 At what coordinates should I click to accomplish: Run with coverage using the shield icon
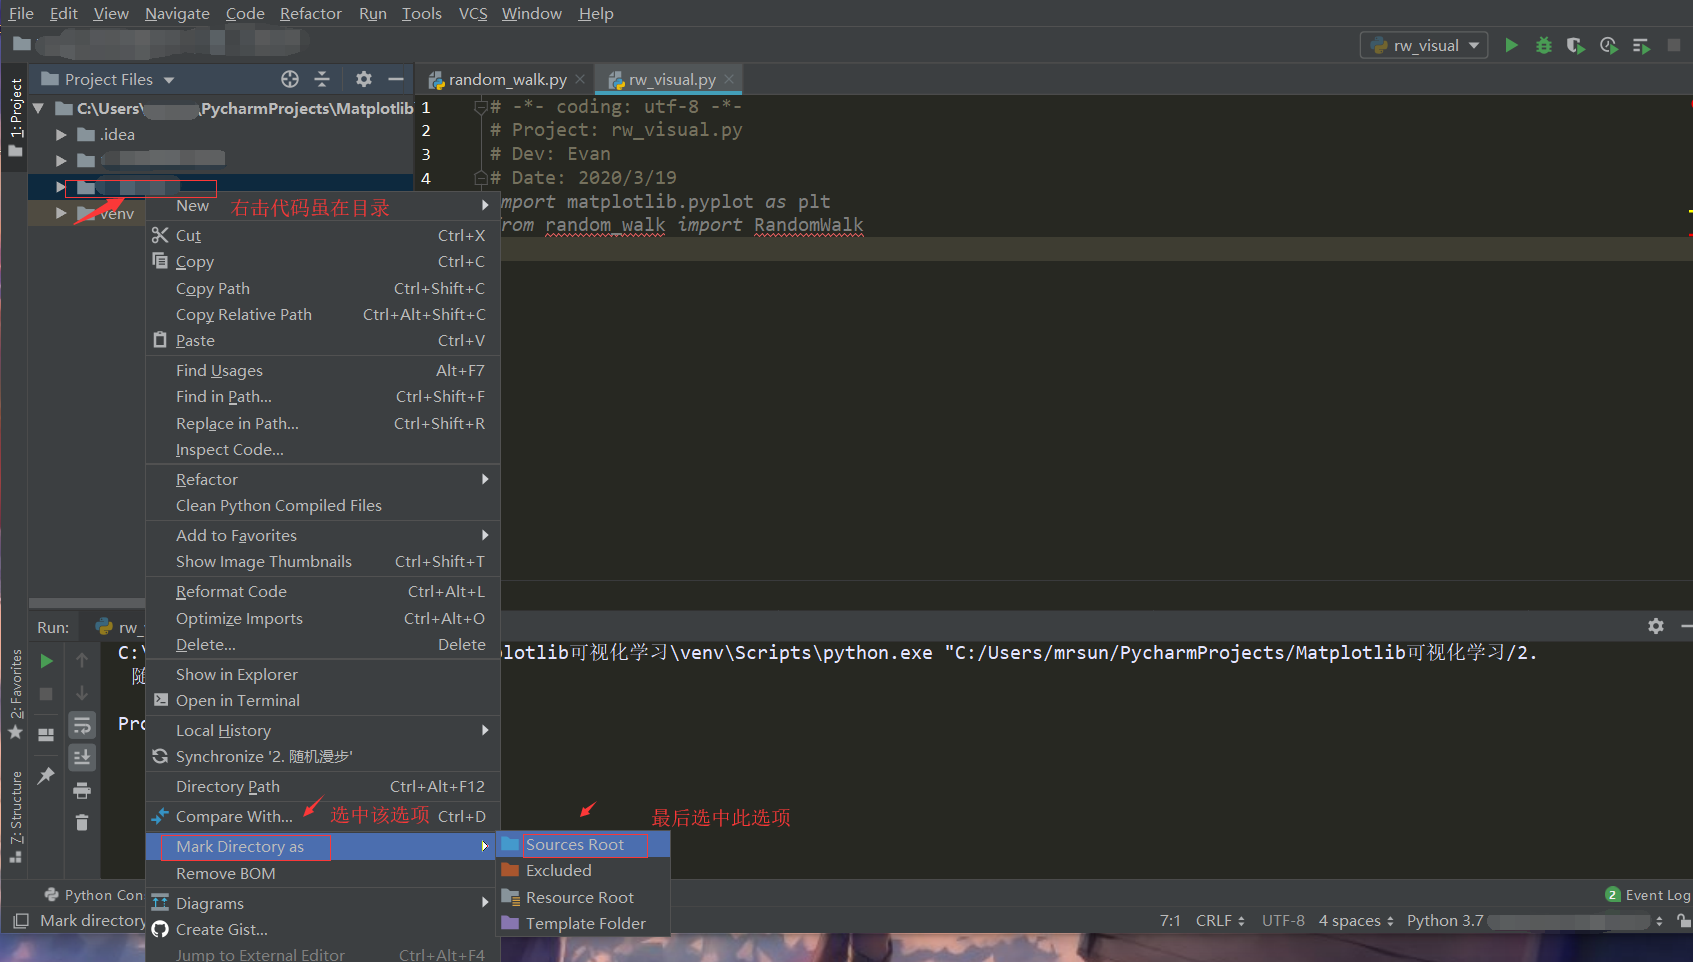tap(1576, 45)
